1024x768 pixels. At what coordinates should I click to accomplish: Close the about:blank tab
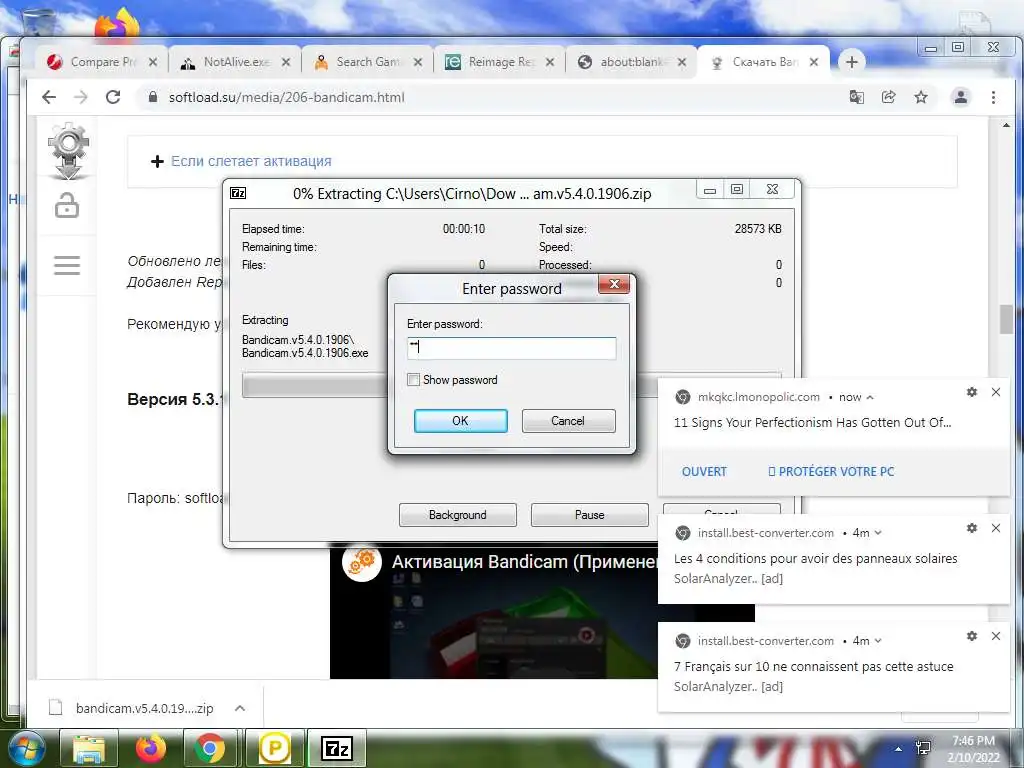point(682,62)
